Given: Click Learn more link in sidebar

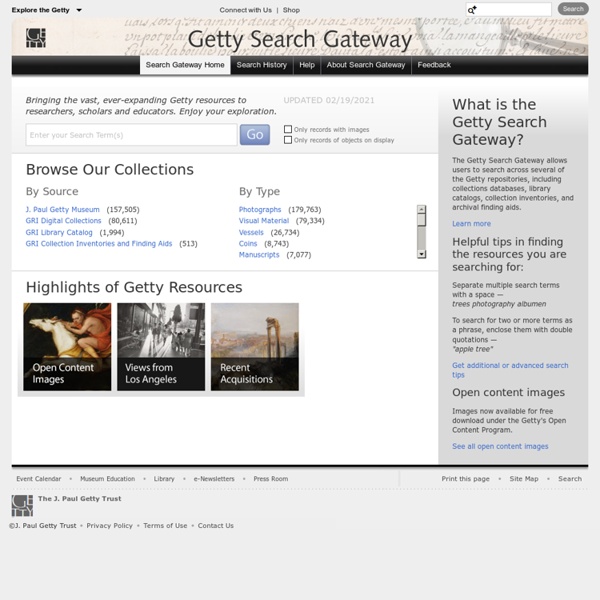Looking at the screenshot, I should (x=471, y=224).
